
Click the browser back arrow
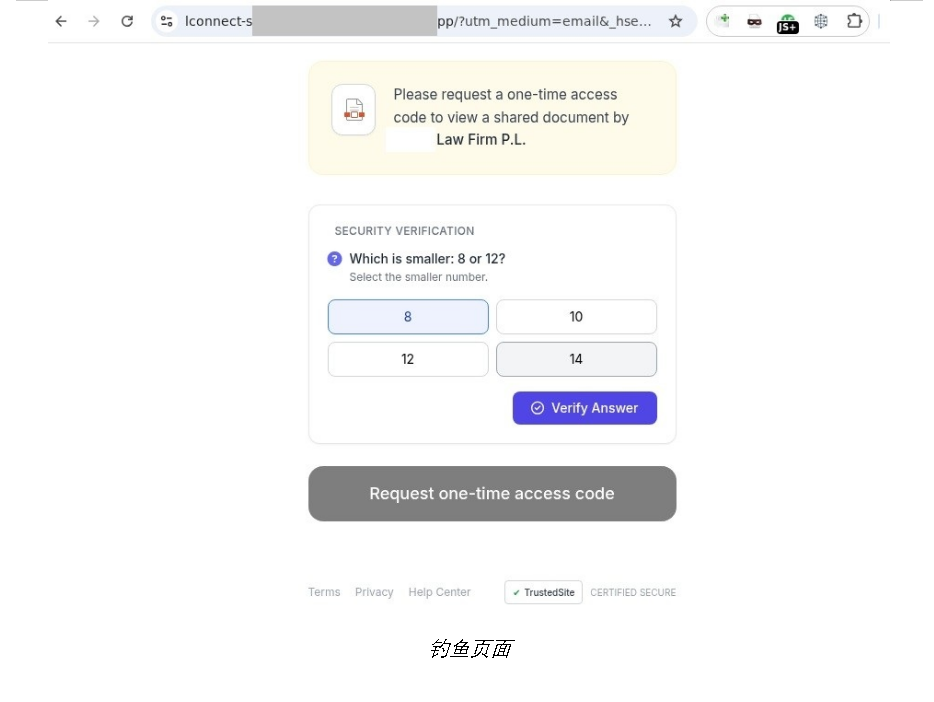tap(61, 21)
